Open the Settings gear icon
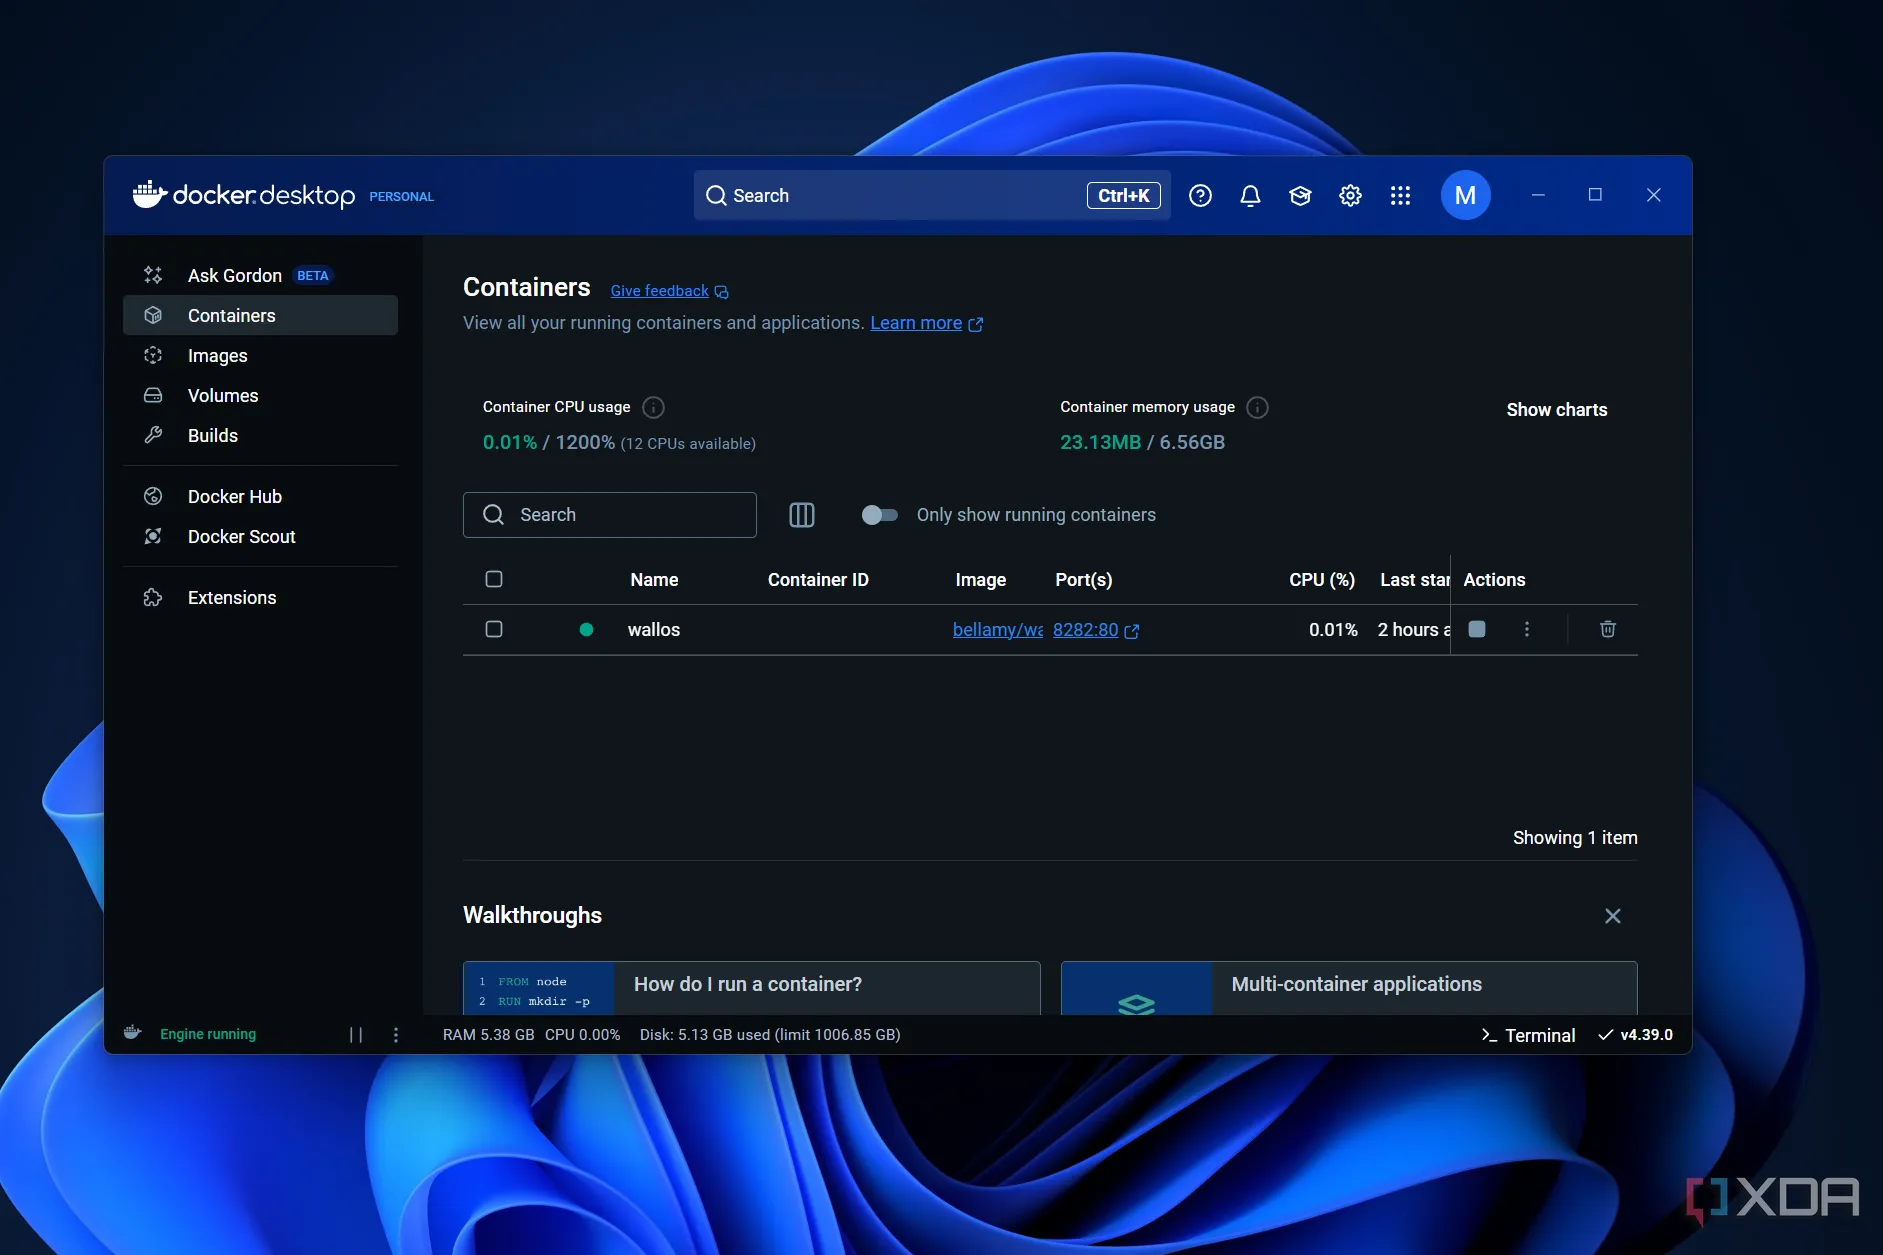The height and width of the screenshot is (1255, 1883). coord(1350,196)
